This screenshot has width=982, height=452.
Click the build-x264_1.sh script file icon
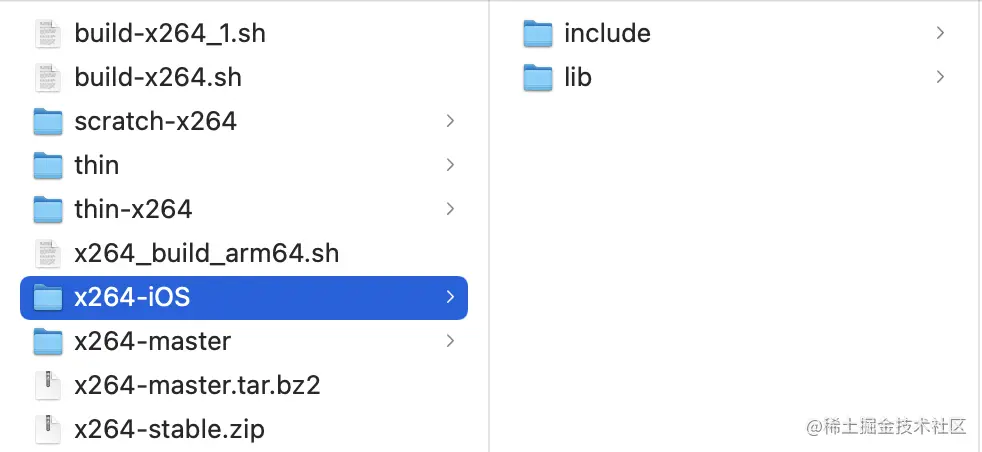click(48, 33)
